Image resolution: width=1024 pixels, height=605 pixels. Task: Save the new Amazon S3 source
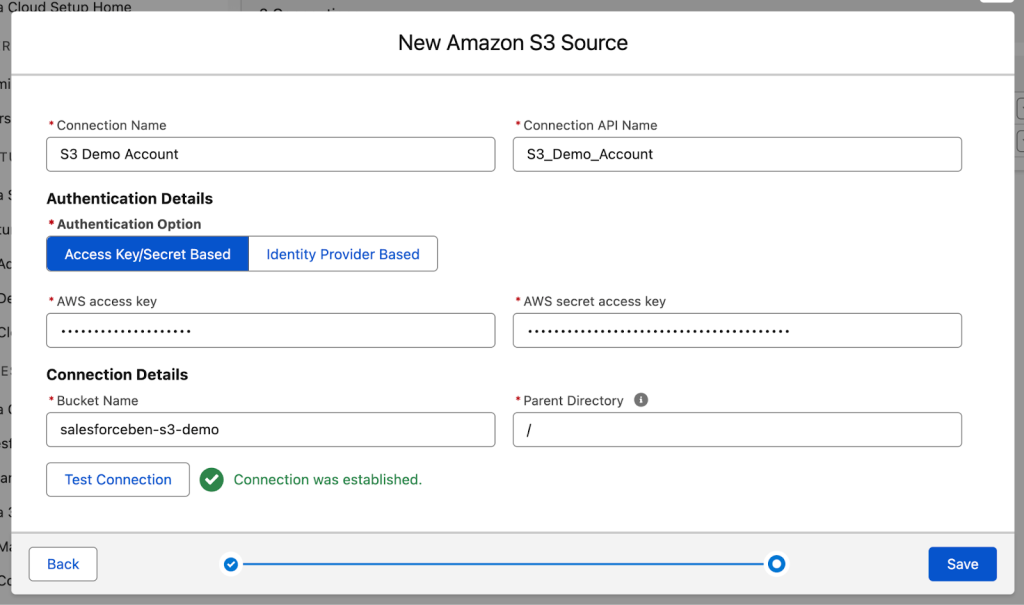962,564
